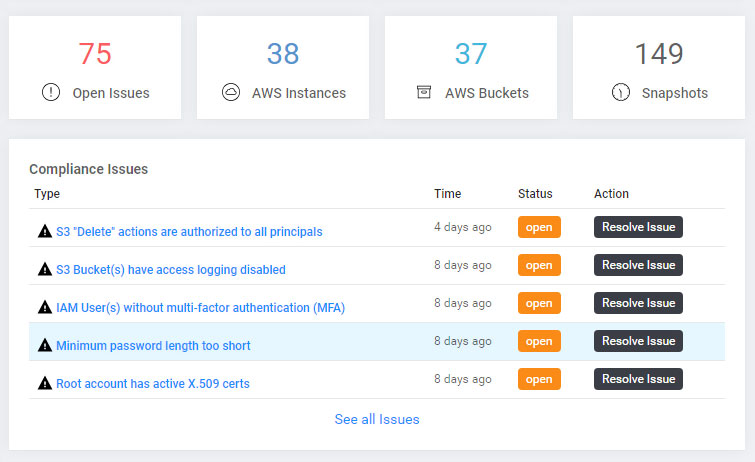The height and width of the screenshot is (462, 755).
Task: Resolve Issue for S3 Bucket(s) access logging row
Action: coord(638,265)
